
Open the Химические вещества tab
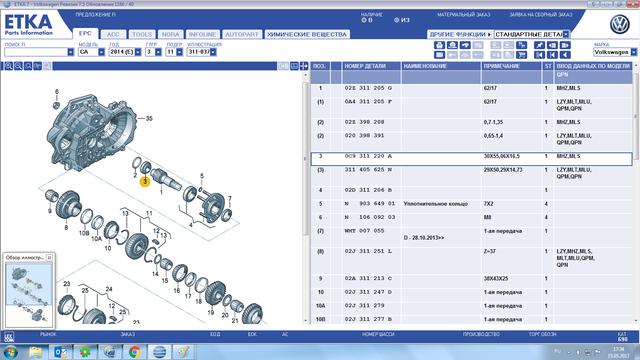(x=307, y=35)
